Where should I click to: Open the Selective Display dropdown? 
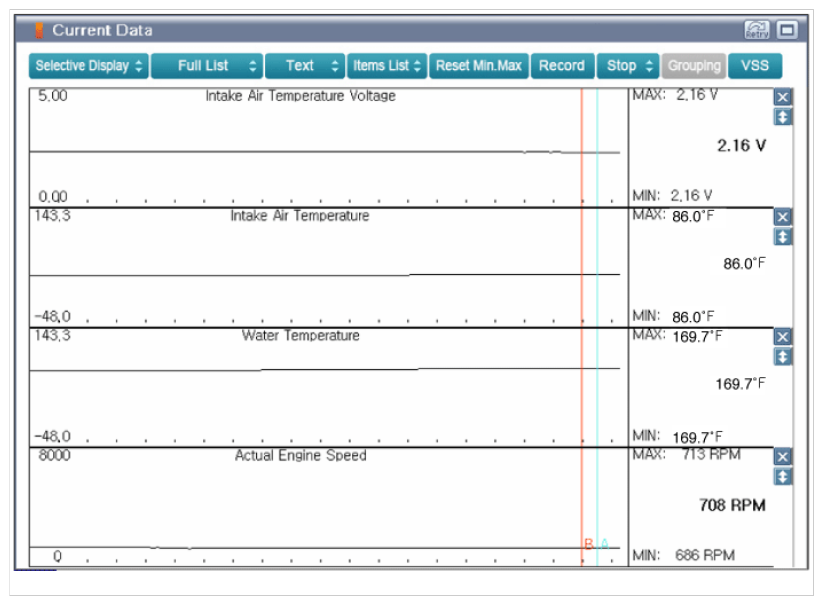point(88,66)
